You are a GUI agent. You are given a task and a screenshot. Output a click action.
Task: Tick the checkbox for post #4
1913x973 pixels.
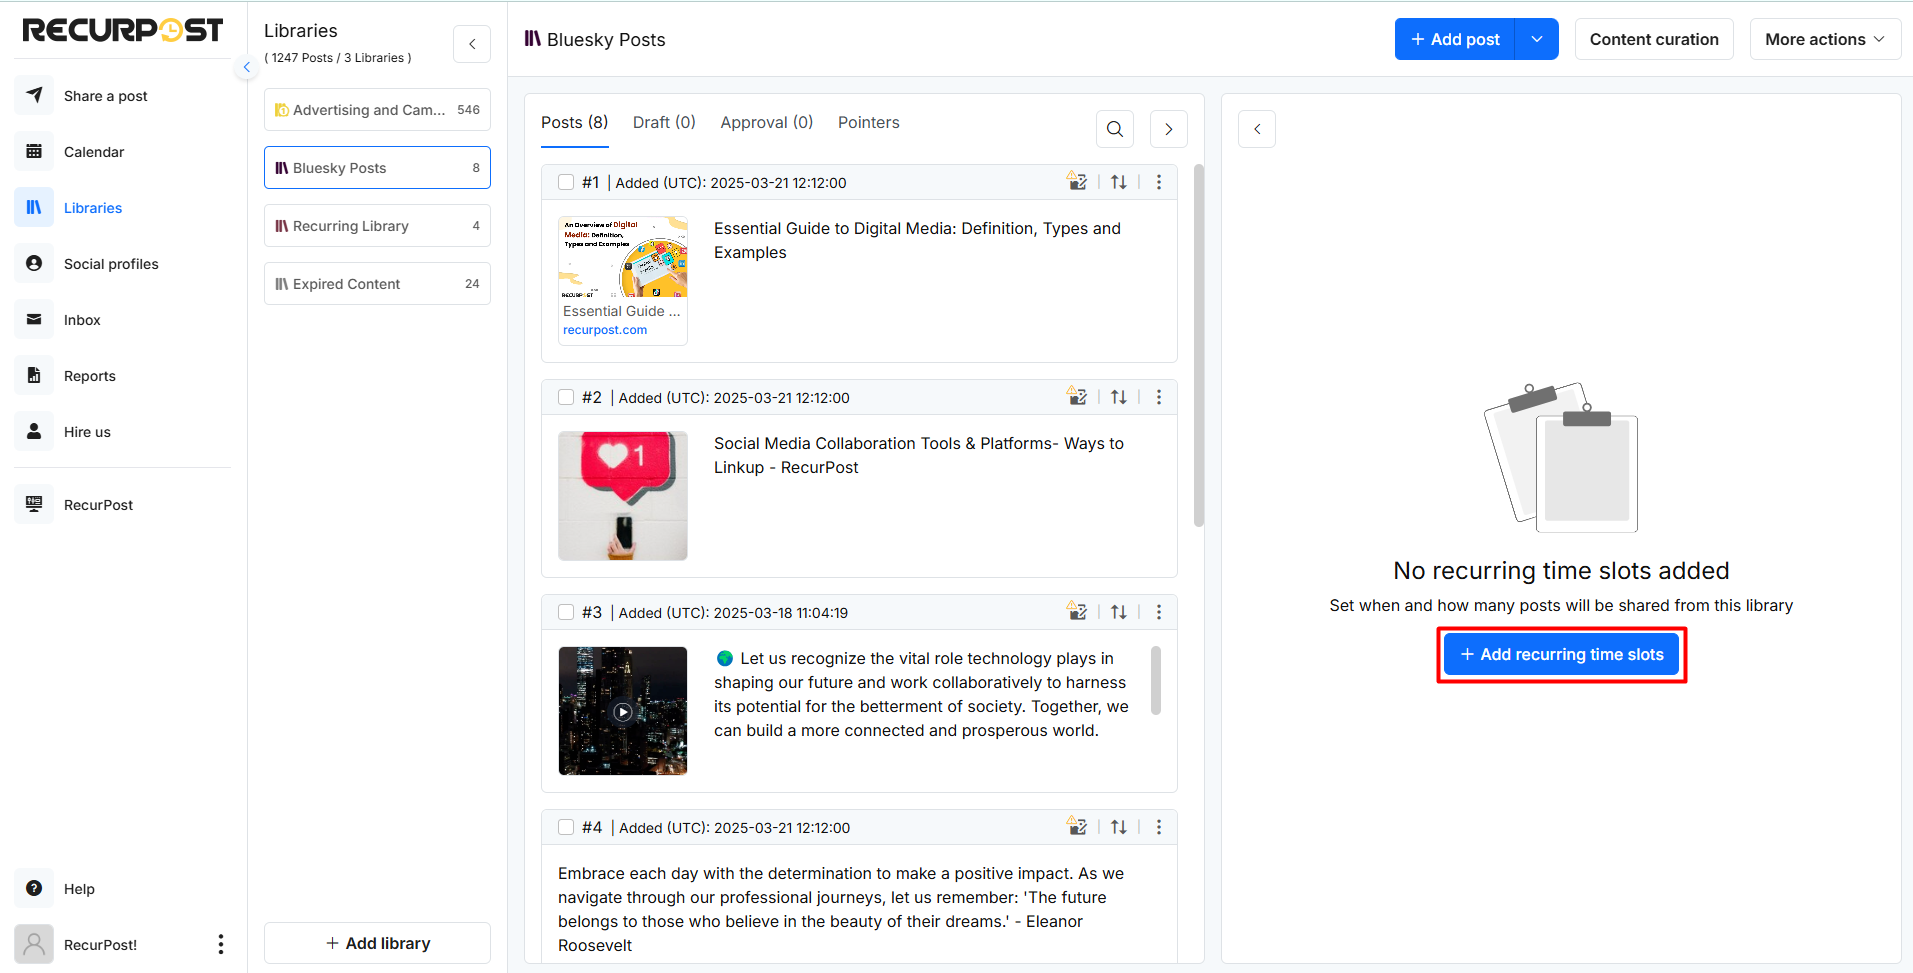[x=566, y=827]
